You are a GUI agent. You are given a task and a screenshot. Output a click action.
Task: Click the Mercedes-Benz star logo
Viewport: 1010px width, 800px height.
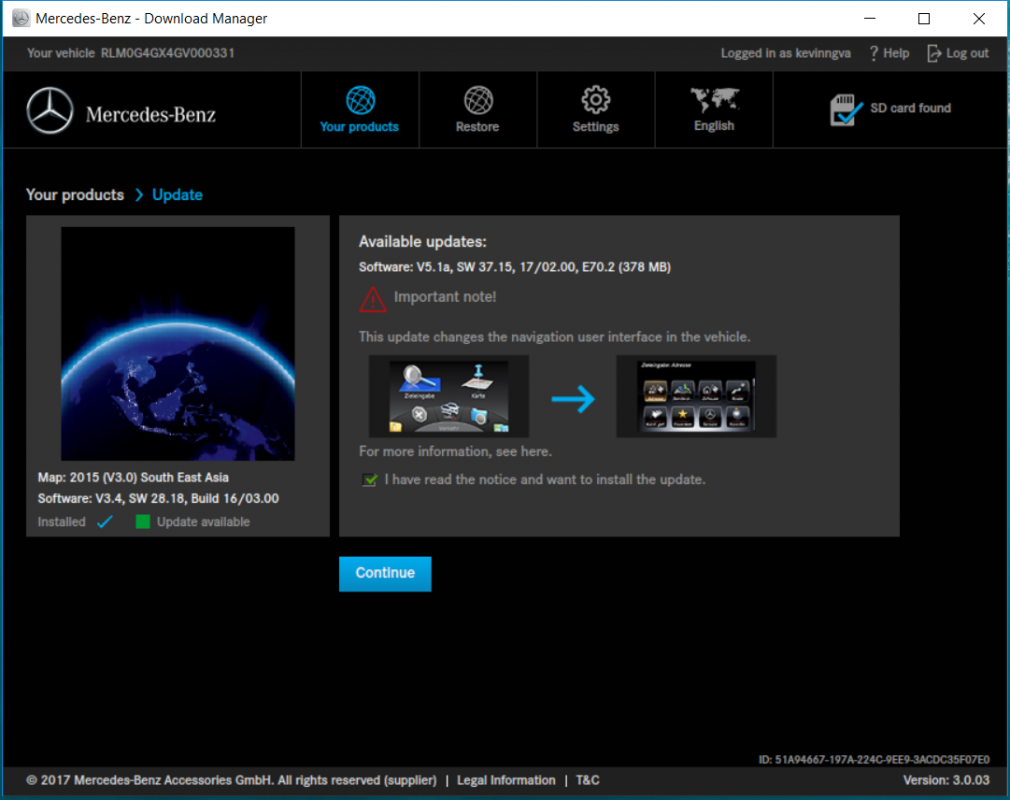[x=50, y=111]
